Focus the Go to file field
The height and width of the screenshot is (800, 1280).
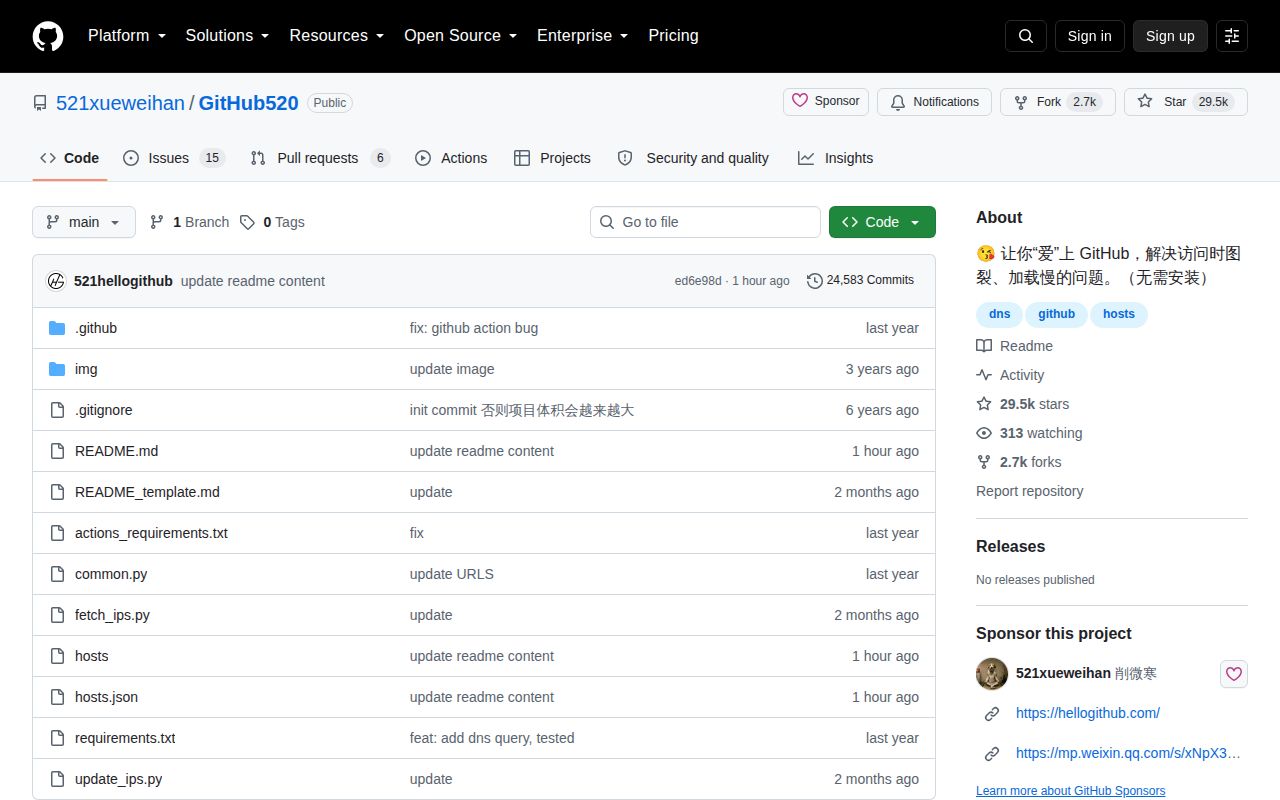705,222
